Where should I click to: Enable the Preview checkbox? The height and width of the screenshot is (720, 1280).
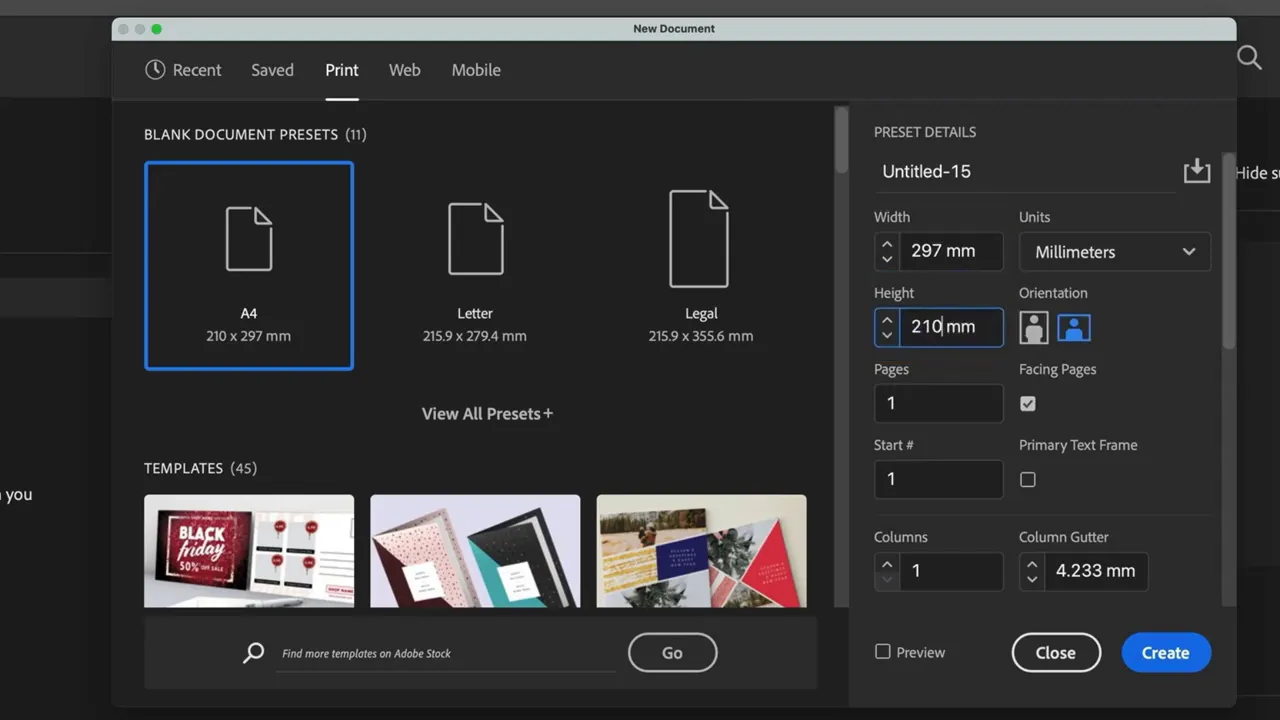[x=883, y=651]
